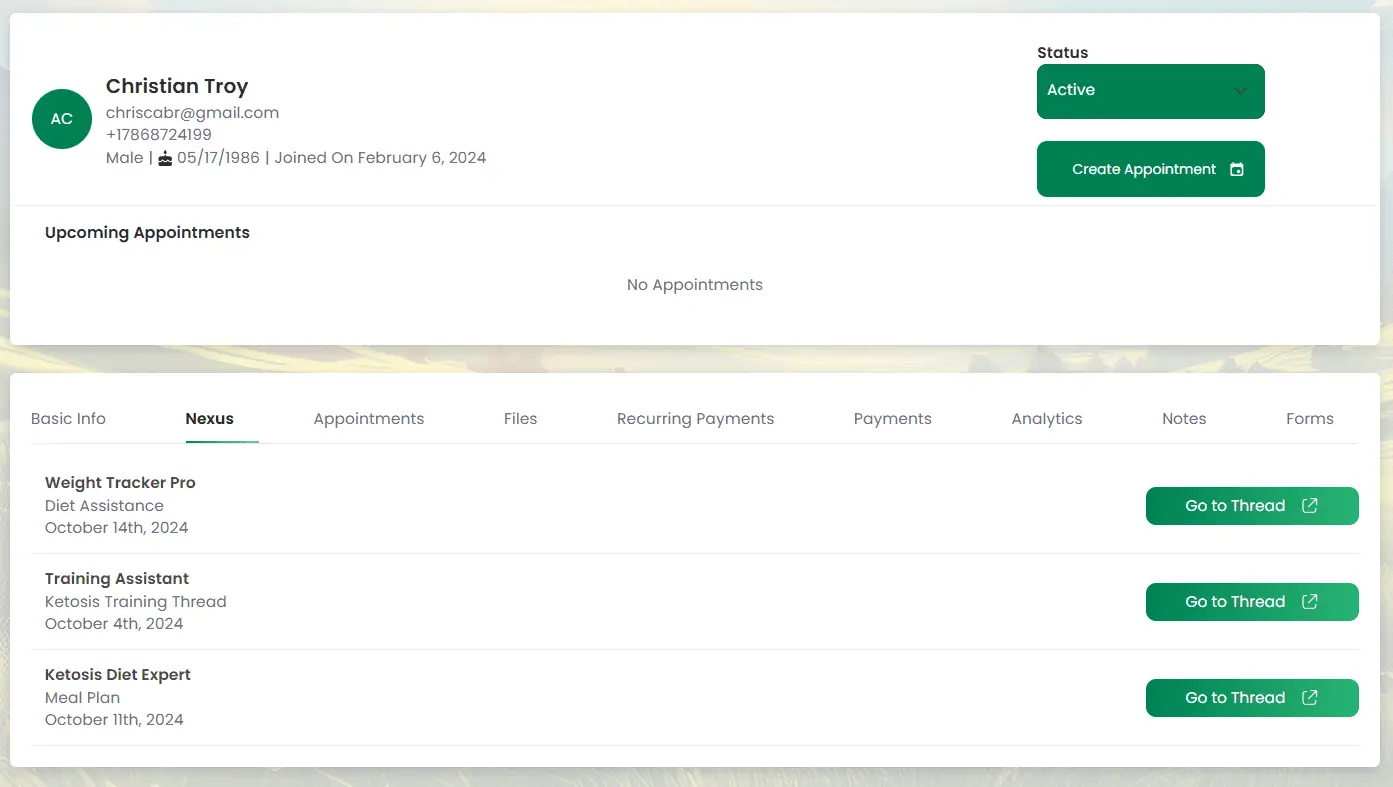
Task: View the Analytics tab
Action: (x=1046, y=419)
